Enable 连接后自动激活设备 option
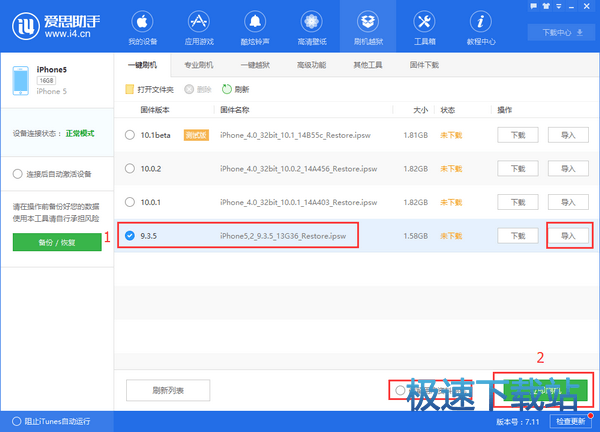 (17, 174)
